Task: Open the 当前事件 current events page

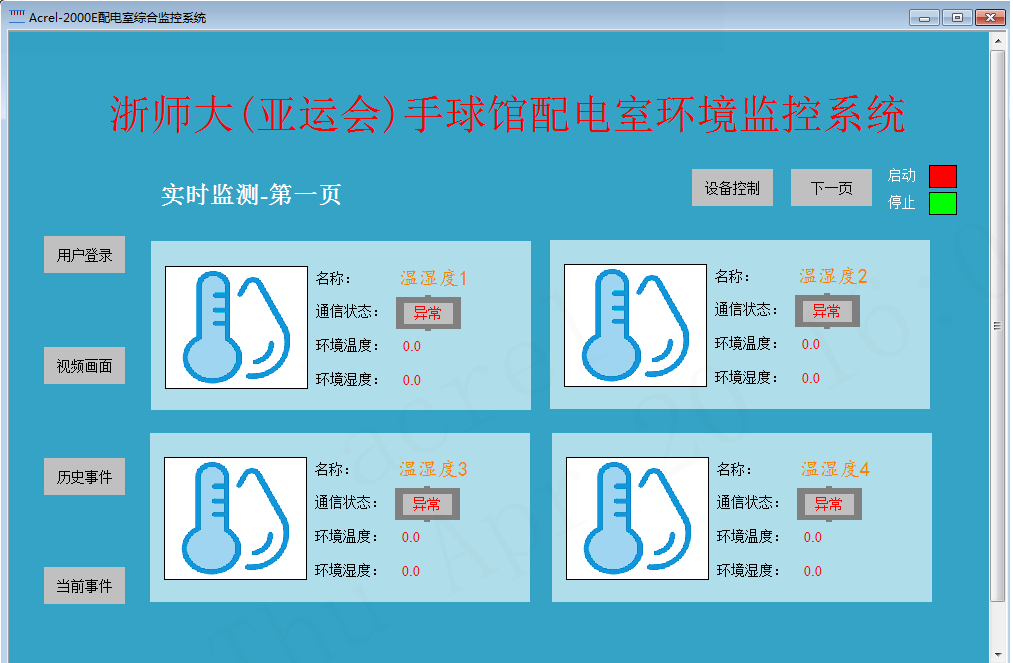Action: [85, 585]
